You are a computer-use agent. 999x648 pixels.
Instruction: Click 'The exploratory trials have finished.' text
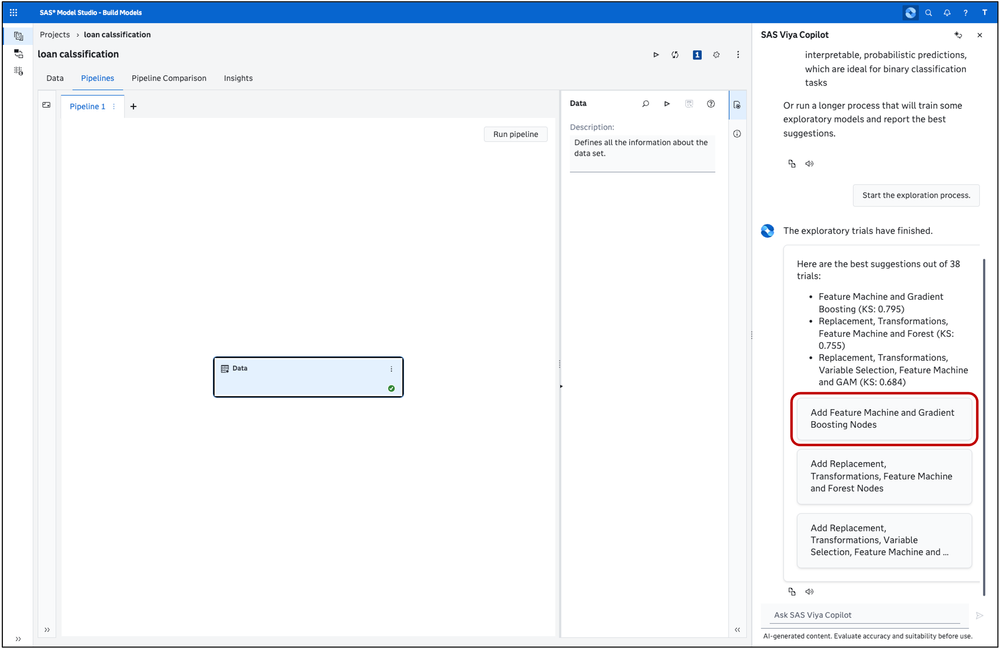pos(858,231)
